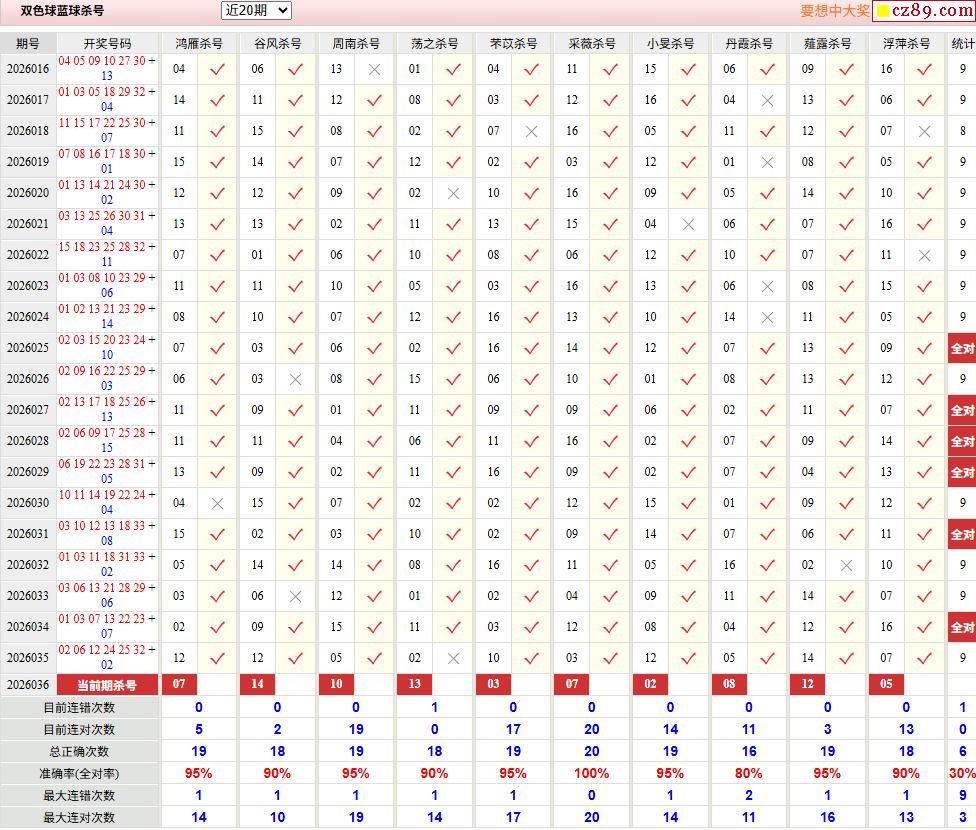The height and width of the screenshot is (830, 976).
Task: Click the 鸿雁杀号 column header
Action: point(199,44)
